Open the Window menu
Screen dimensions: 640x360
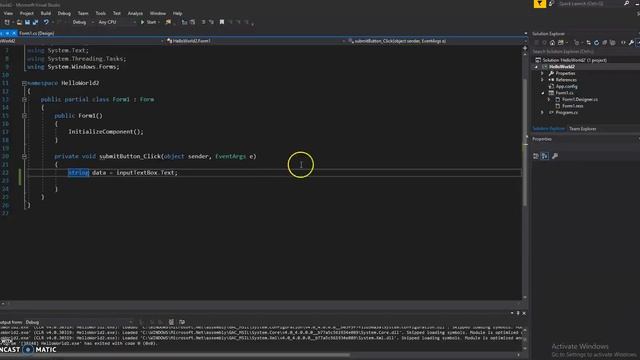click(158, 13)
